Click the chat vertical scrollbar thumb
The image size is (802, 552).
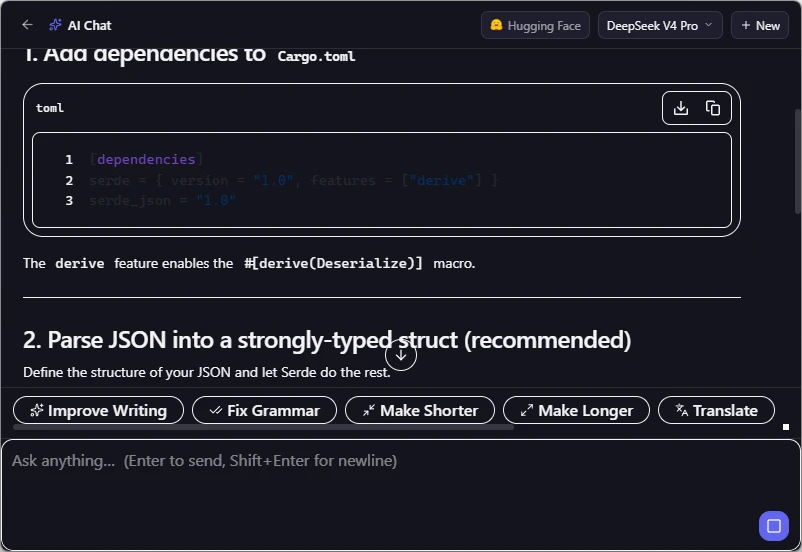pos(798,161)
